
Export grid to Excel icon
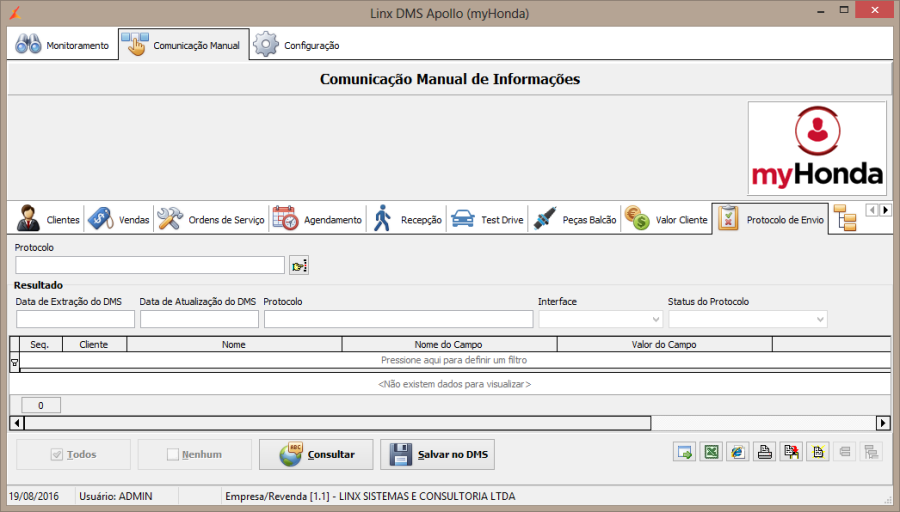(x=711, y=452)
